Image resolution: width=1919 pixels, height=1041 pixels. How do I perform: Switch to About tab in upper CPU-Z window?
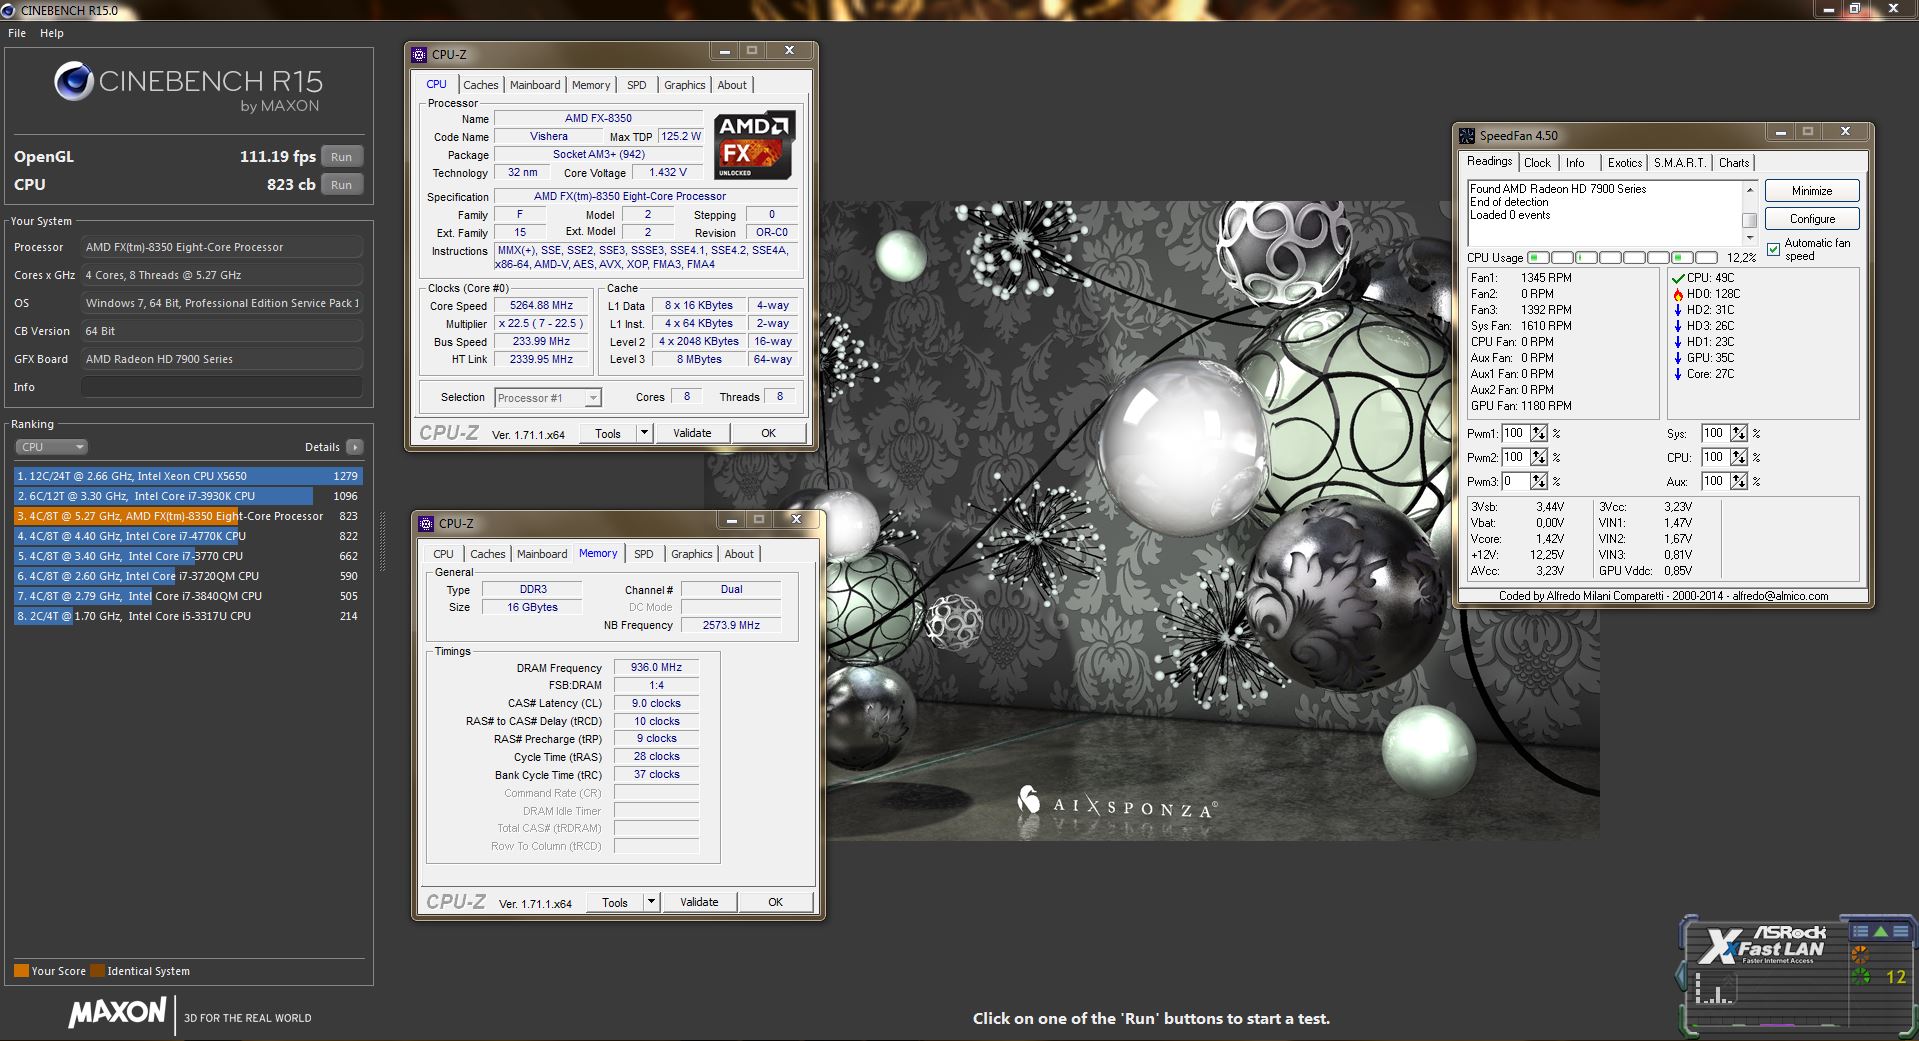click(732, 85)
